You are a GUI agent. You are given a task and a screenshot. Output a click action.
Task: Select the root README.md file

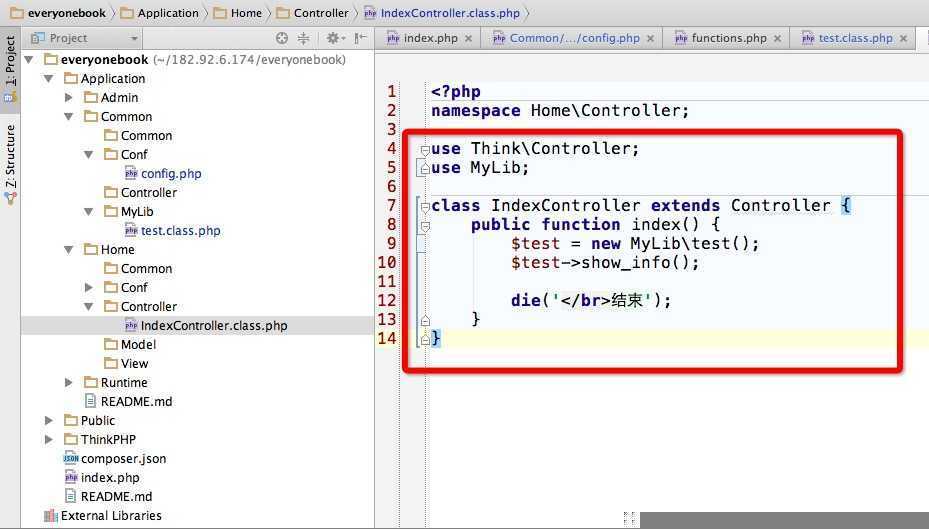108,496
